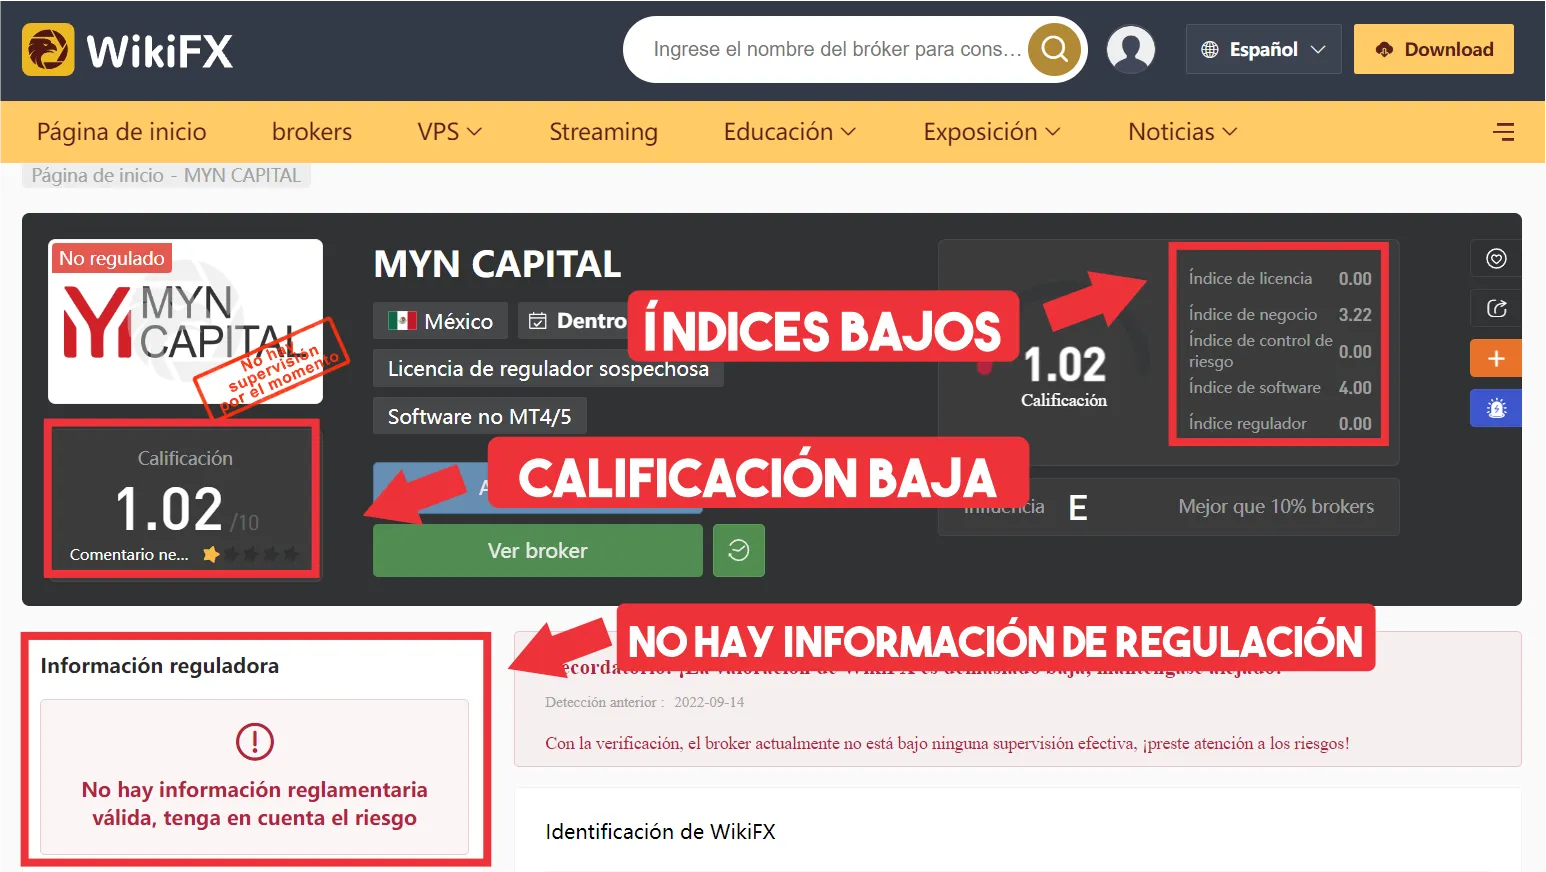Click the México country tag
The width and height of the screenshot is (1546, 872).
coord(441,321)
